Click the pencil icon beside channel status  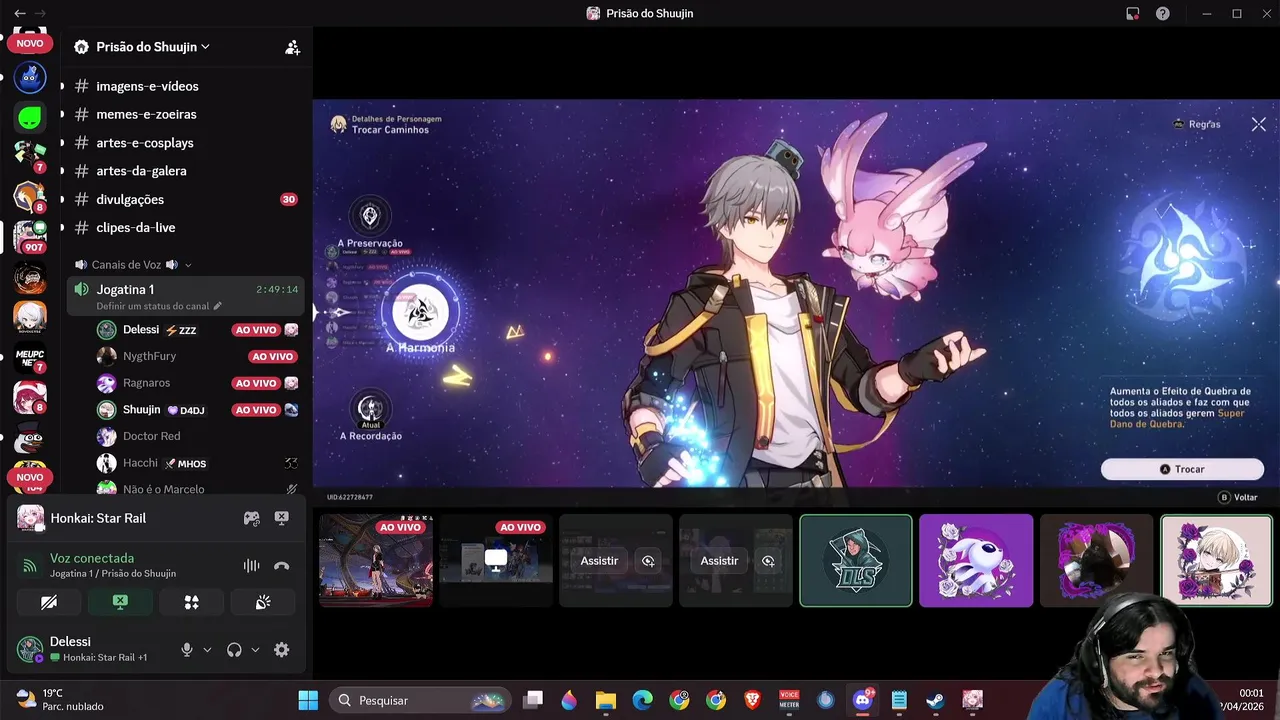218,306
